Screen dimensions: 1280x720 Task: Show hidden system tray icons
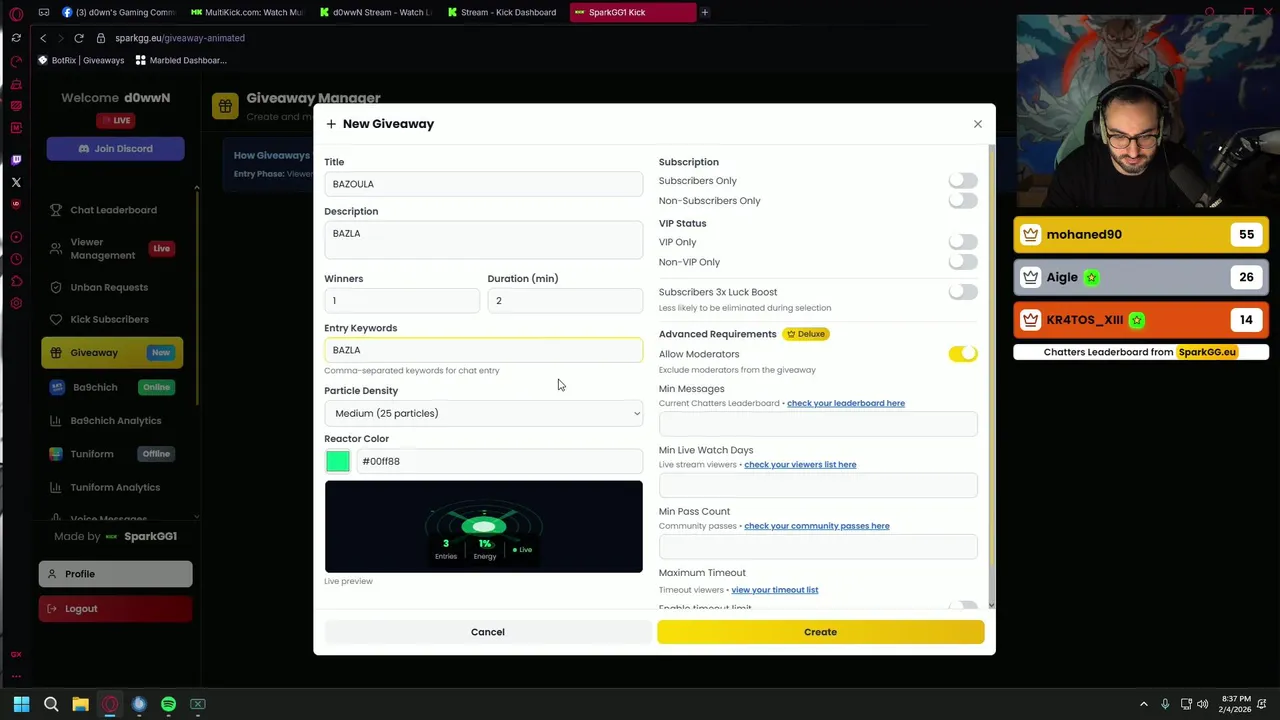pyautogui.click(x=1143, y=704)
